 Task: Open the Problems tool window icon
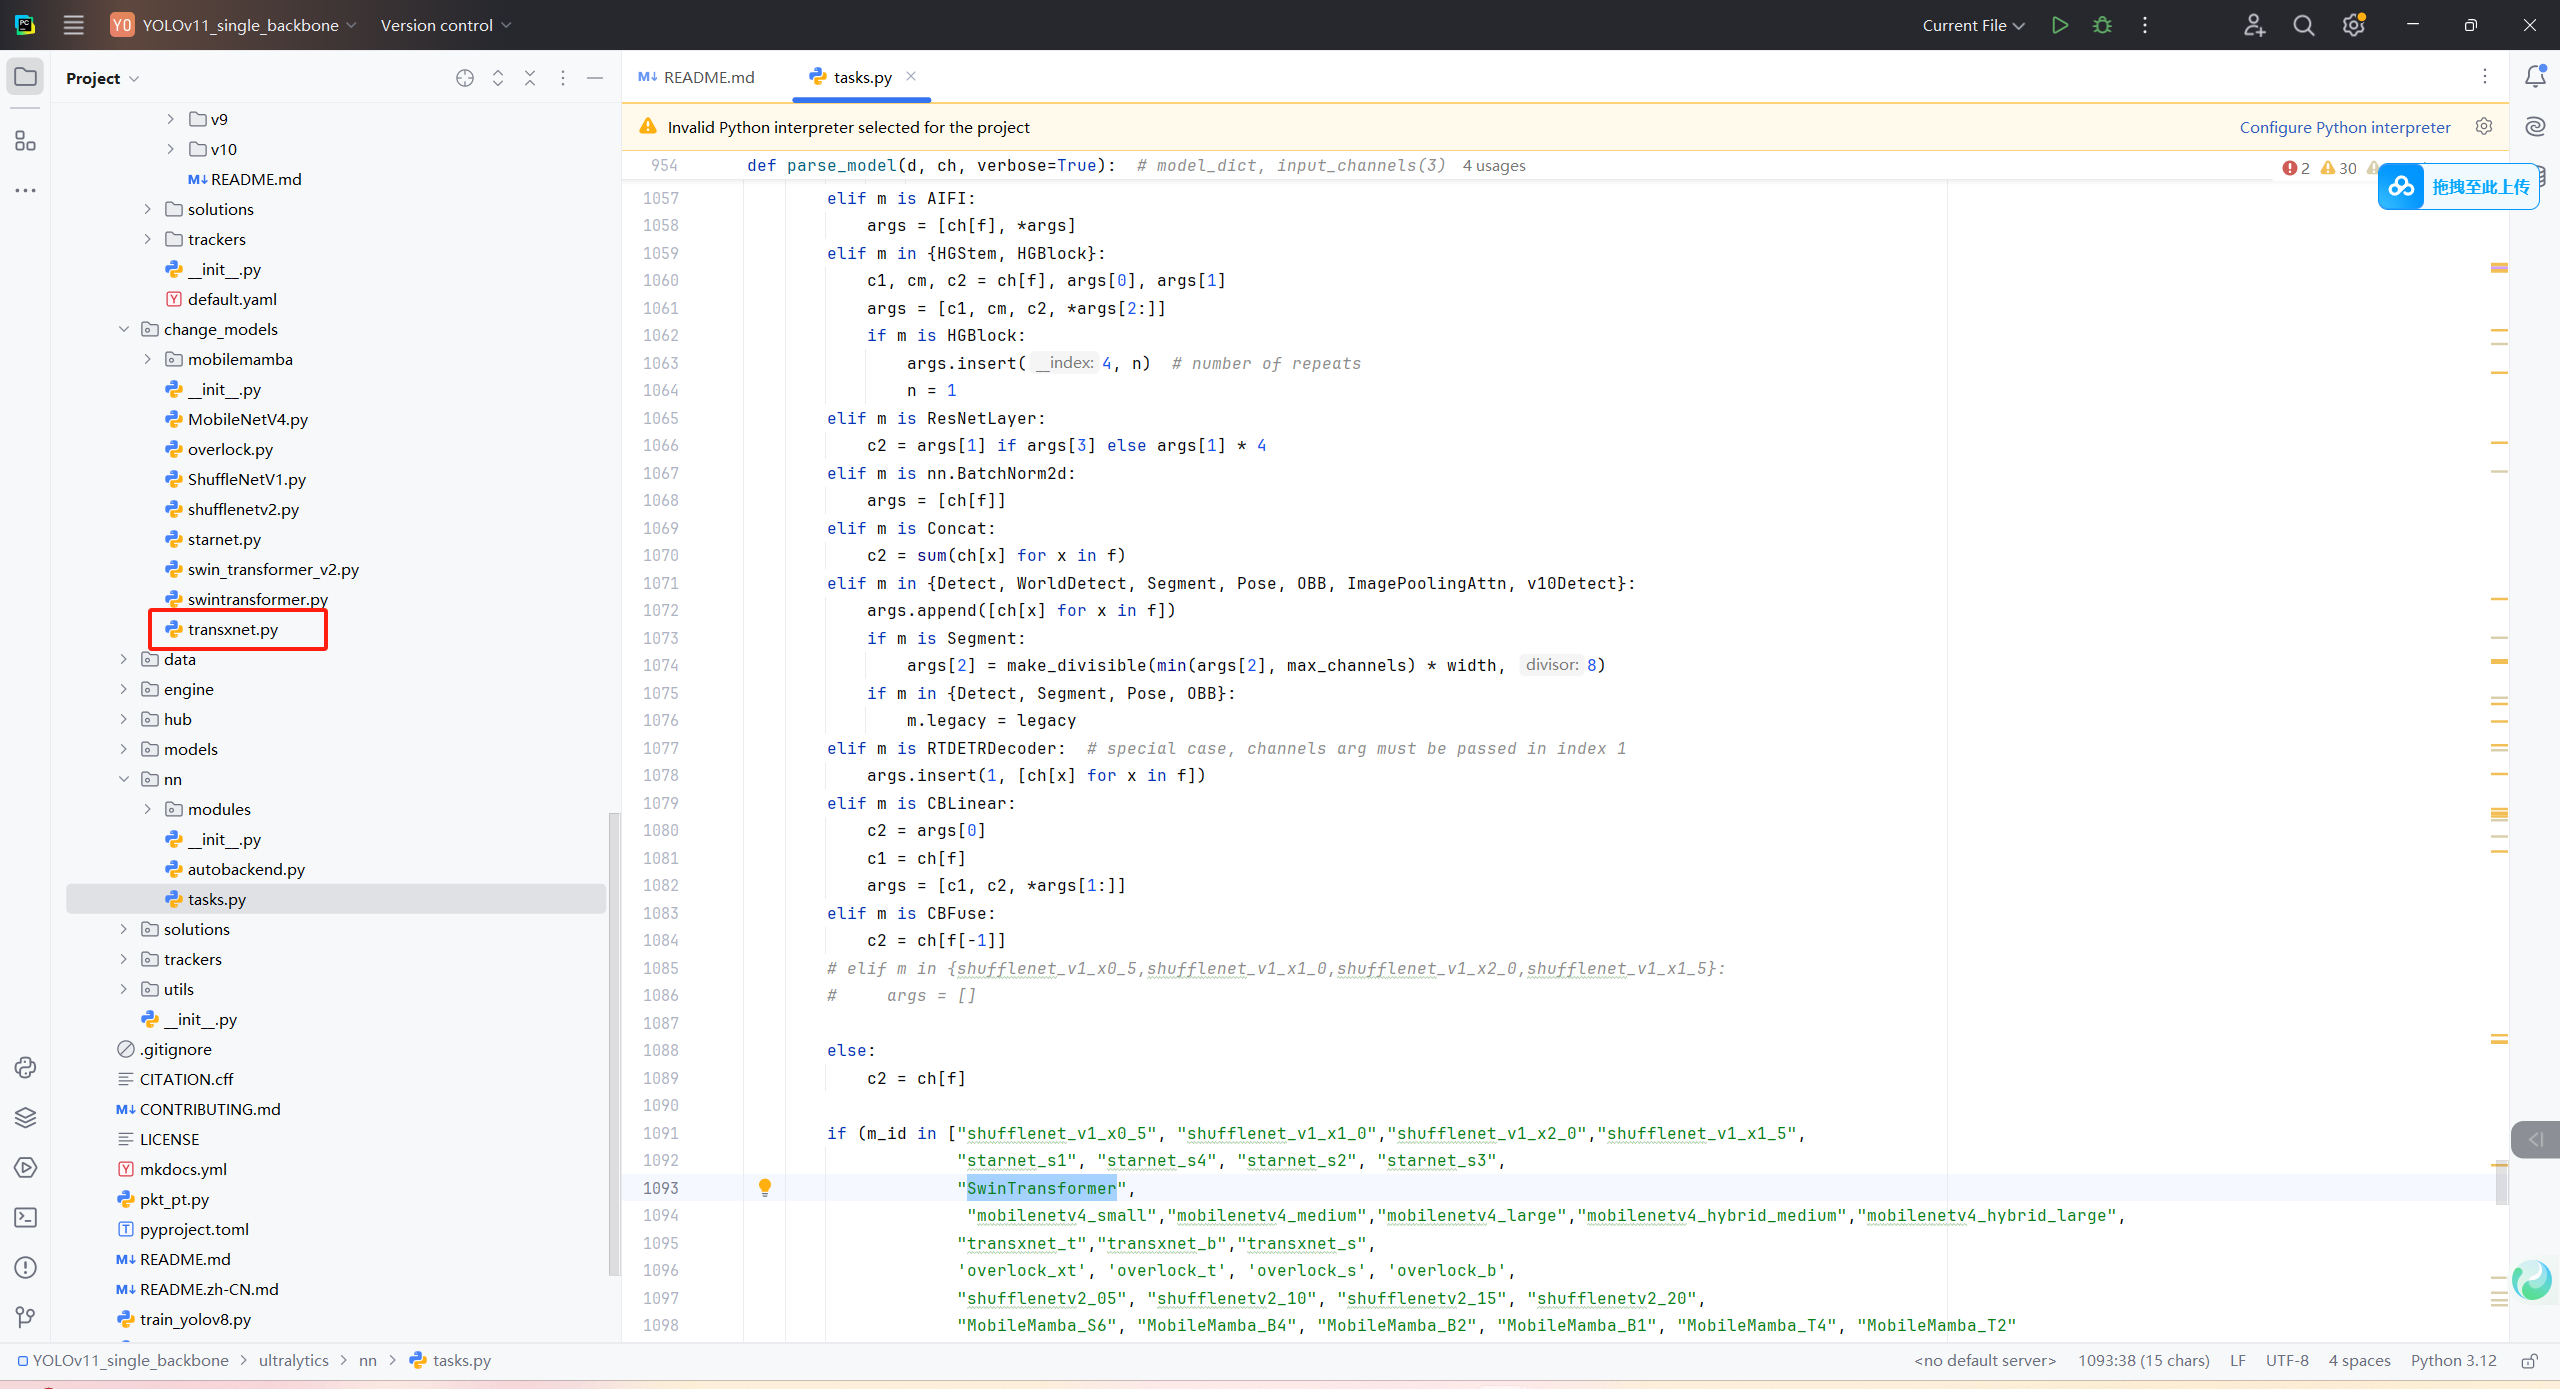(26, 1267)
